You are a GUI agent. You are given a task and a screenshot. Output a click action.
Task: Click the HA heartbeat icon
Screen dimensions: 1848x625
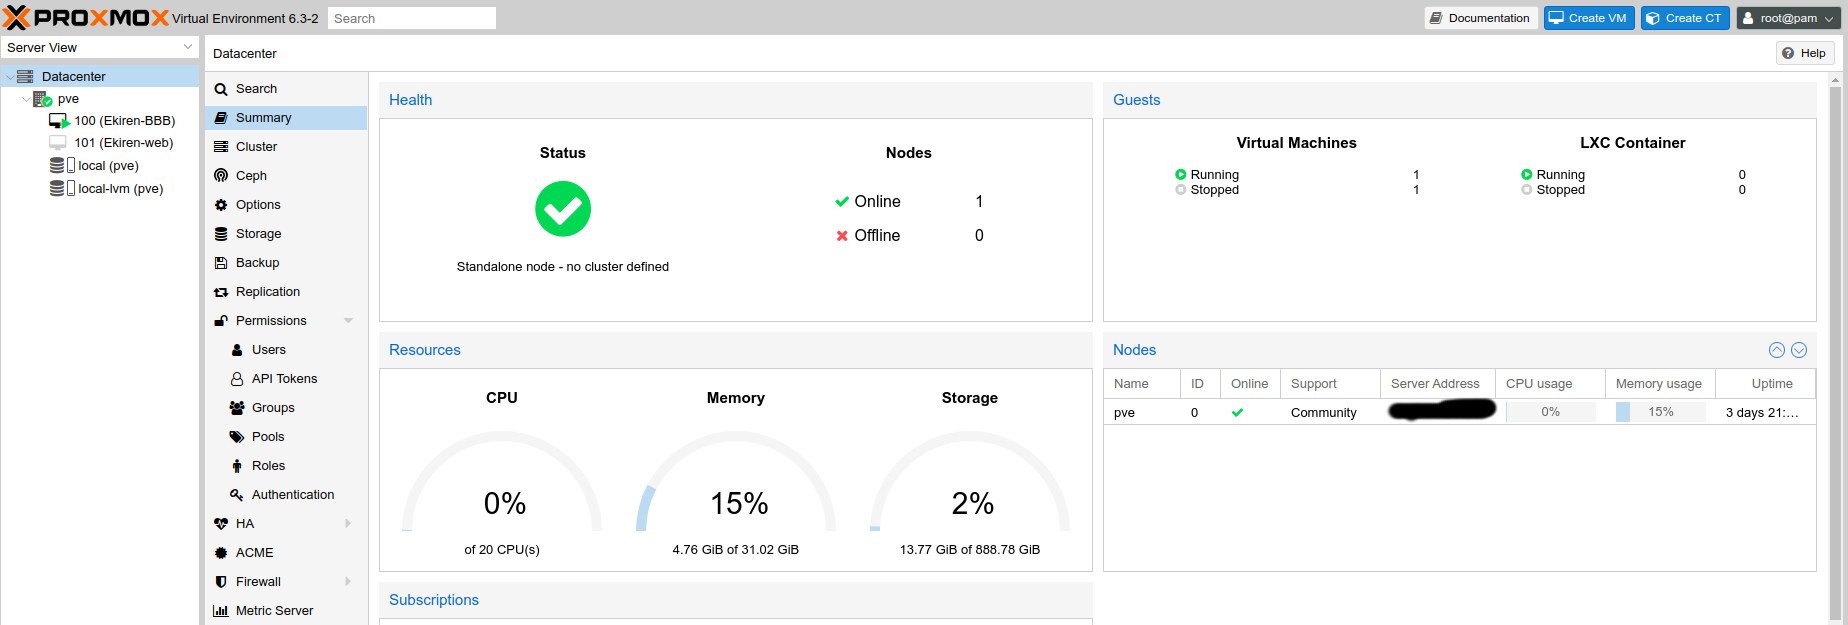221,524
